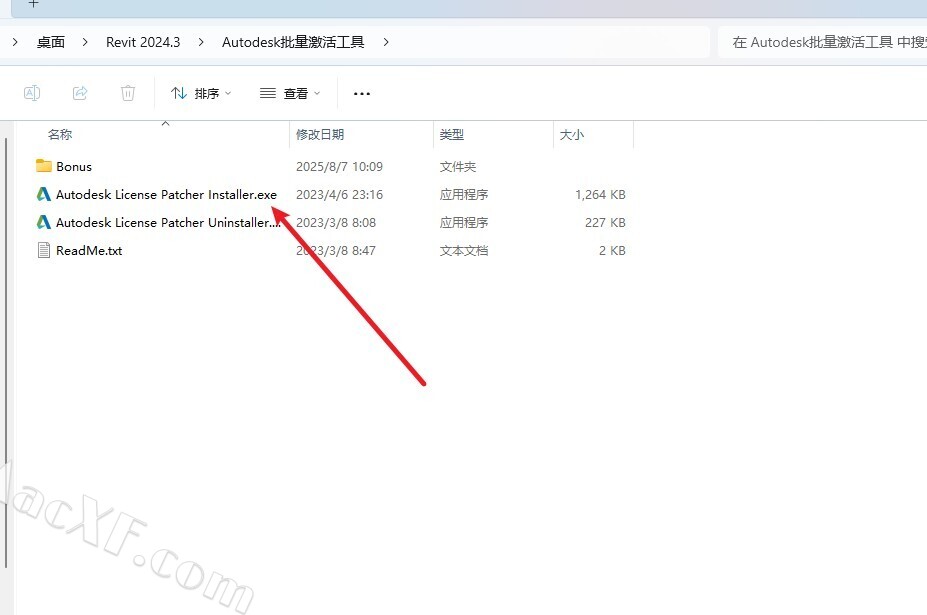
Task: Click the 1,264 KB size value
Action: tap(600, 194)
